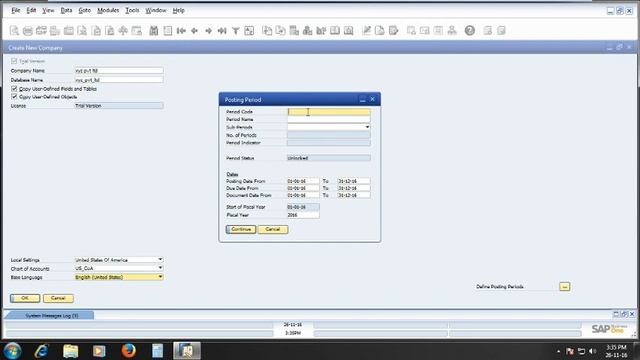Open the Modules menu
Screen dimensions: 640x360
point(108,10)
